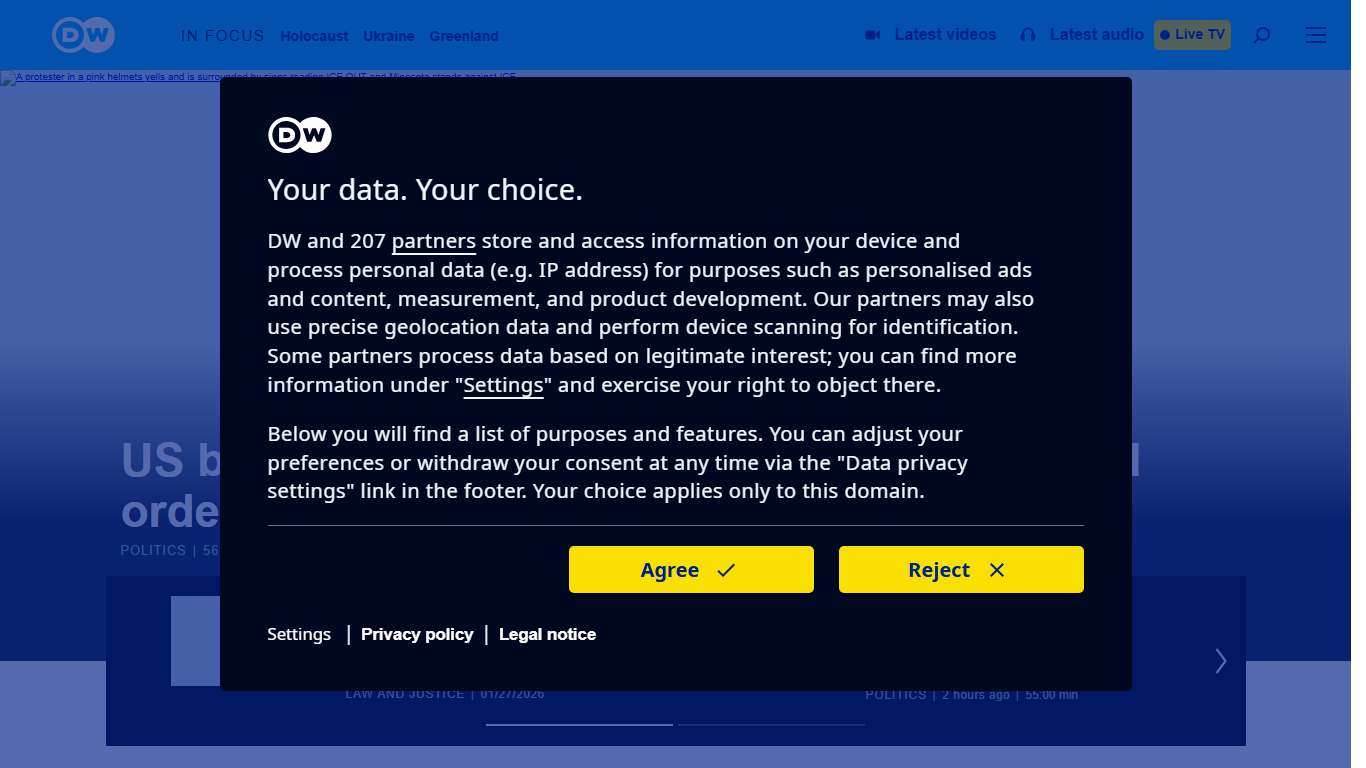1366x768 pixels.
Task: Click the DW logo in consent dialog
Action: pyautogui.click(x=300, y=135)
